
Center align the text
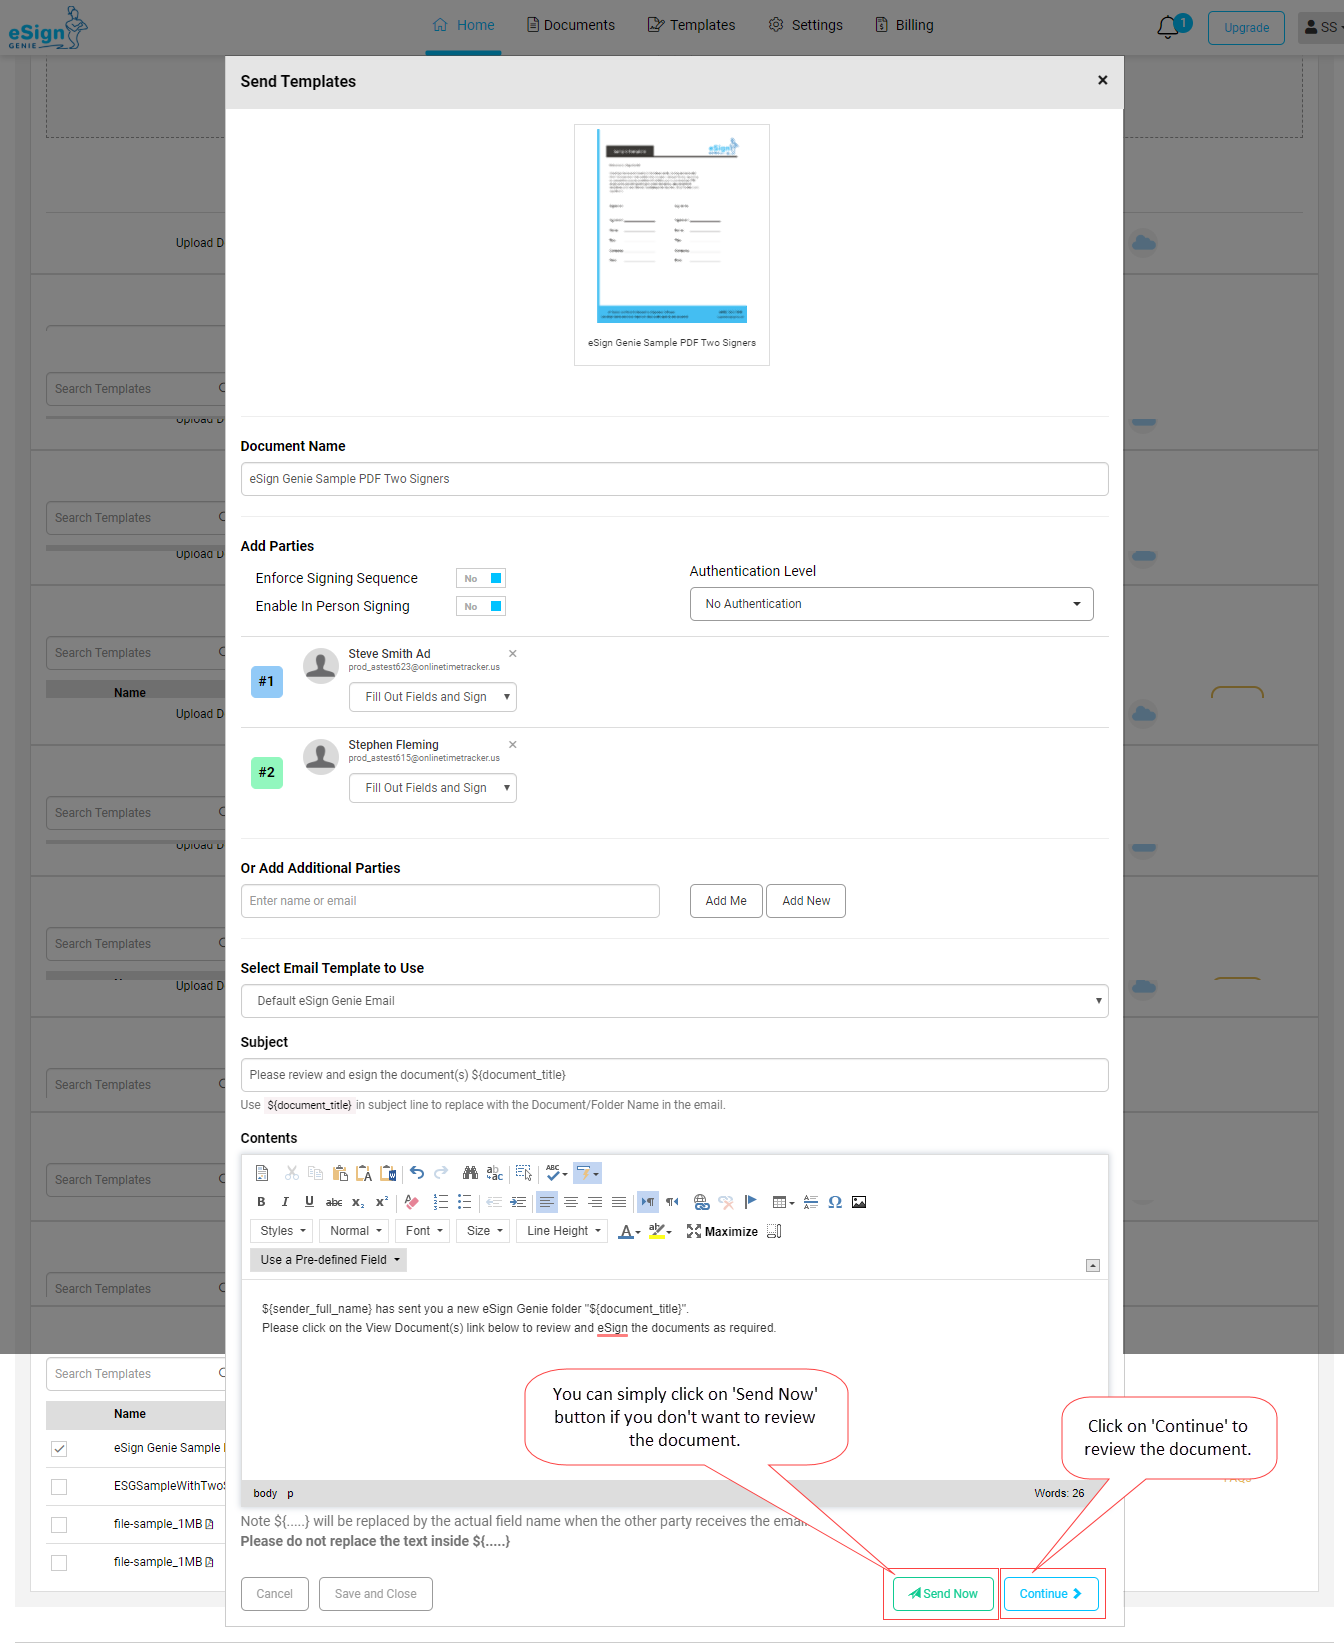coord(571,1202)
